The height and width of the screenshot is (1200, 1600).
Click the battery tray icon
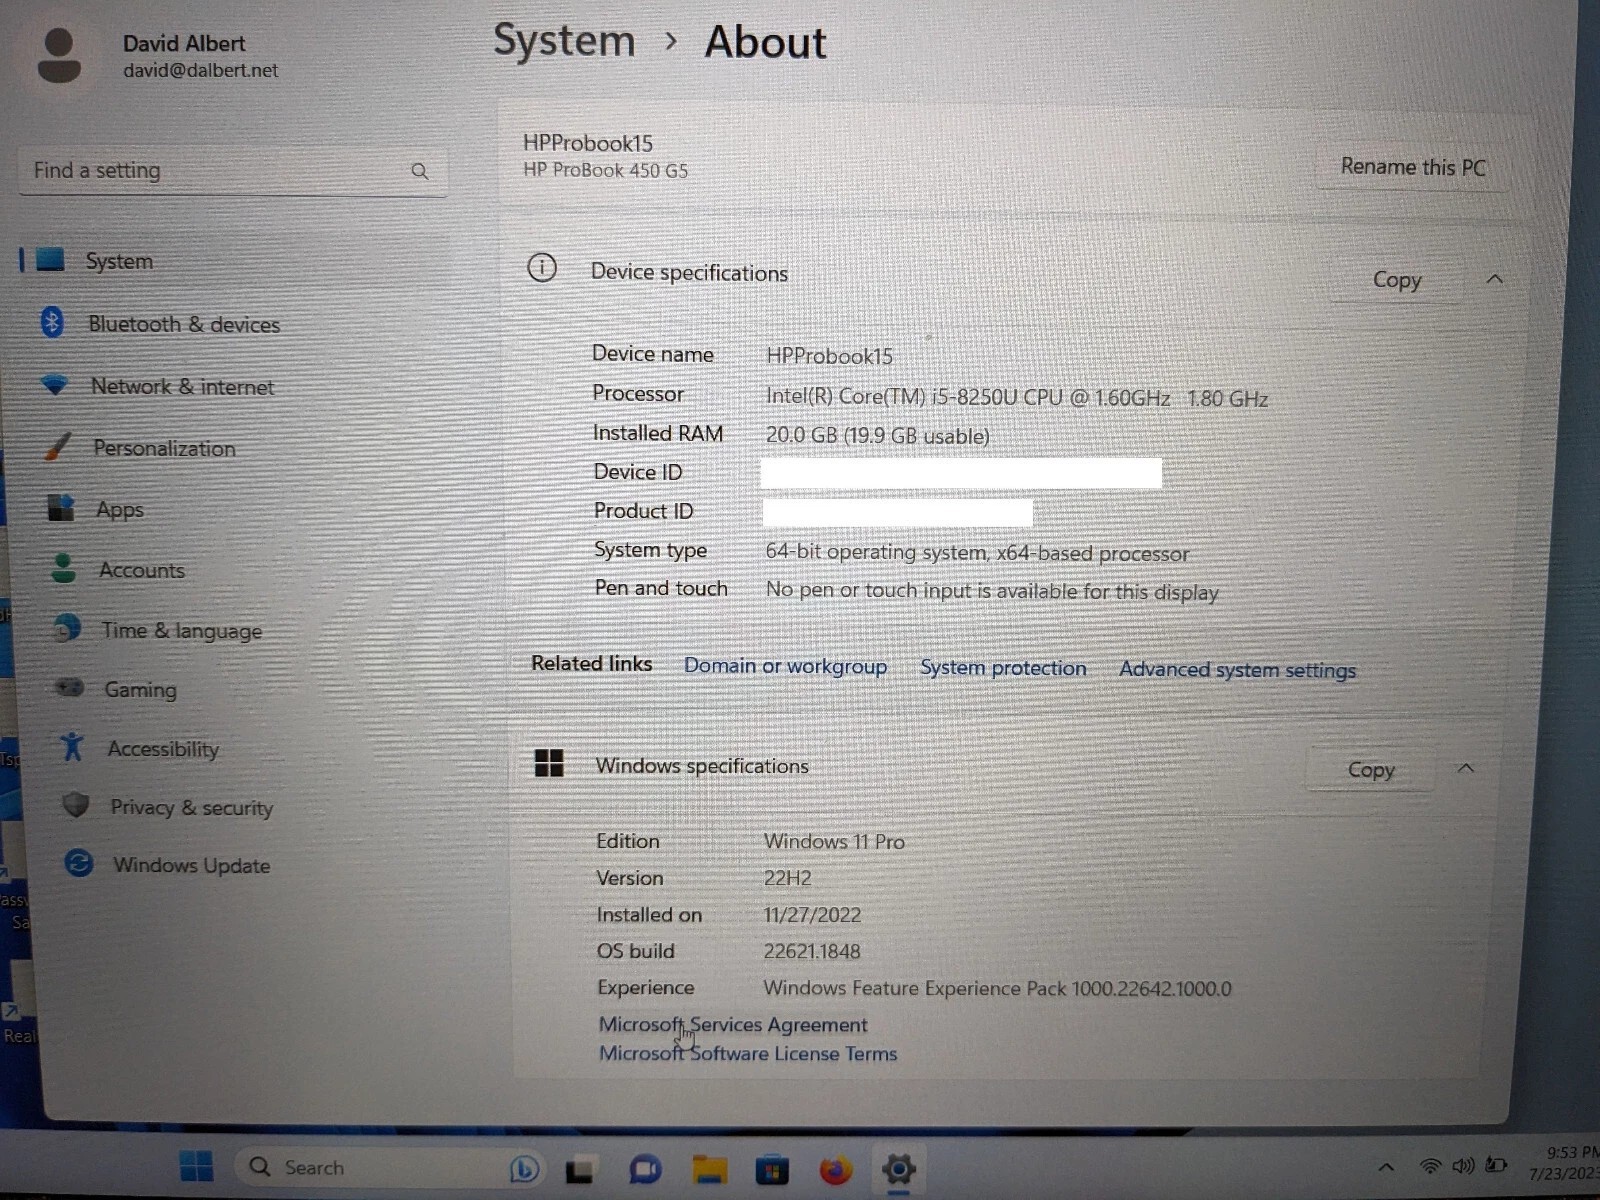point(1496,1165)
